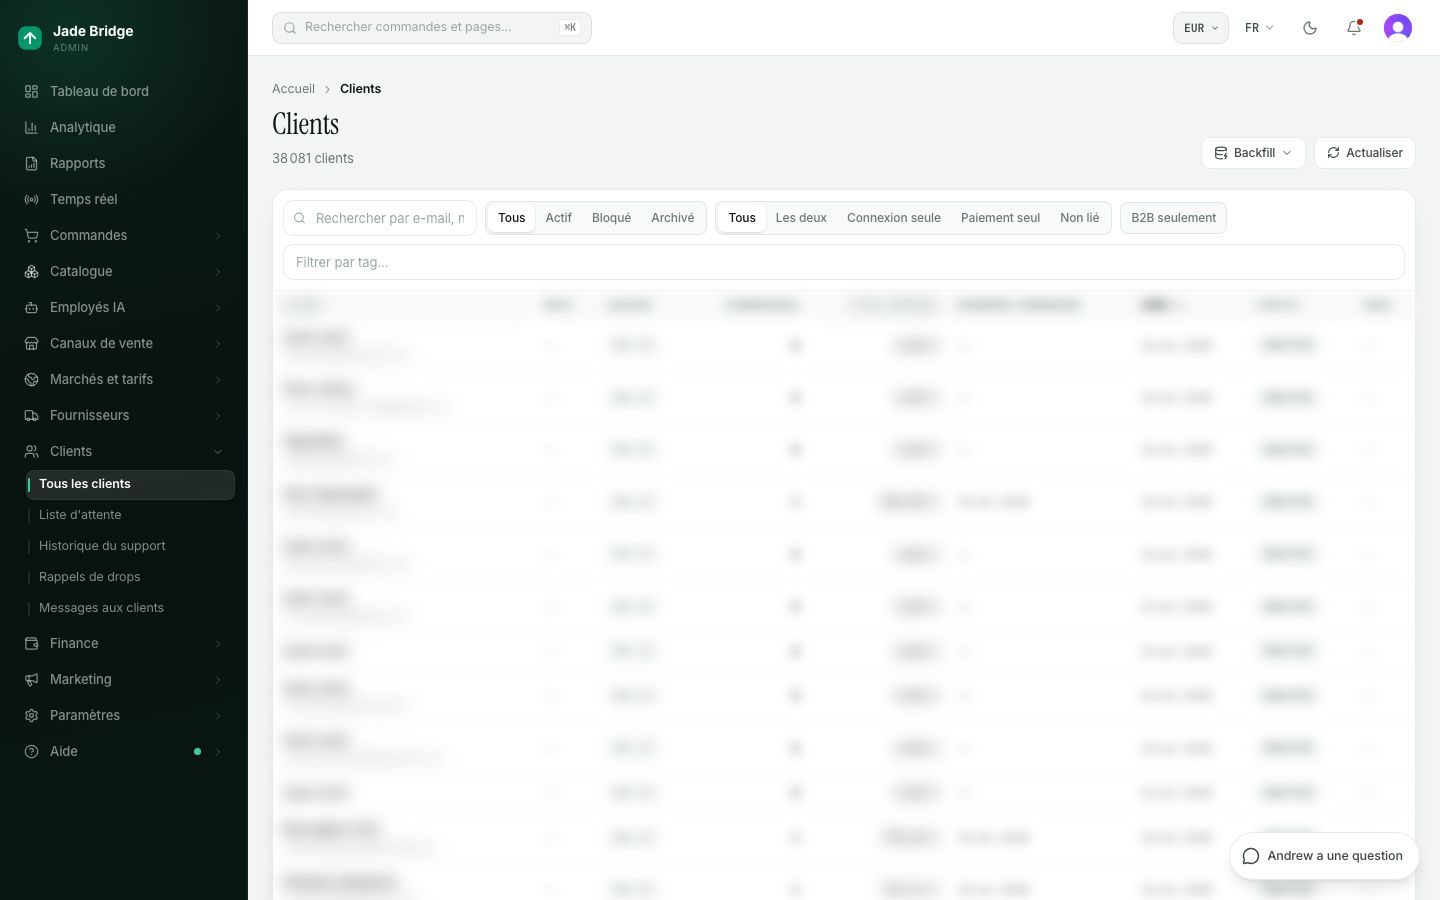
Task: Click the Tableau de bord grid icon
Action: coord(31,91)
